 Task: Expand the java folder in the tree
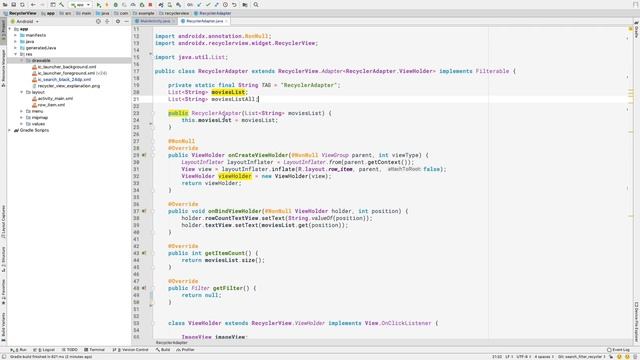coord(16,42)
